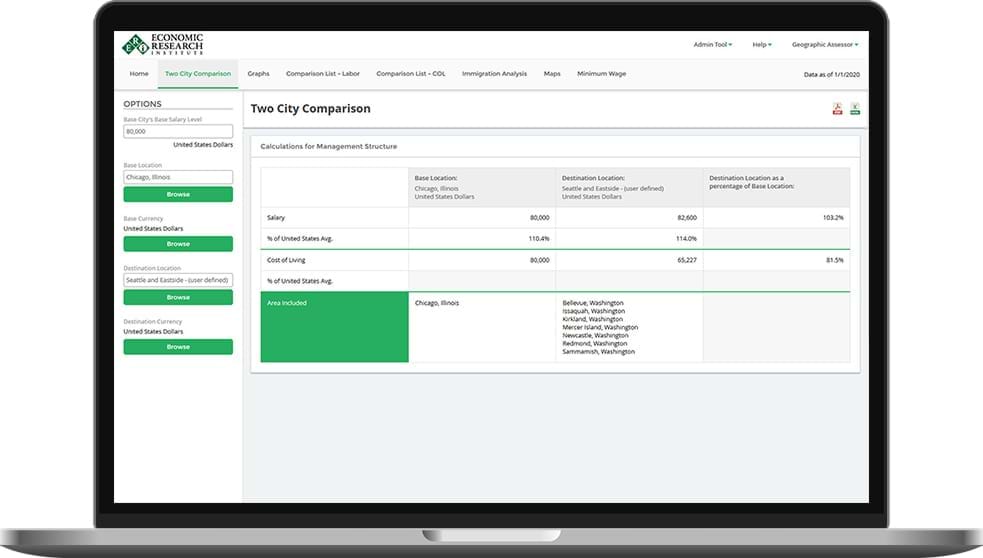Viewport: 983px width, 558px height.
Task: Open the Help dropdown menu
Action: tap(762, 45)
